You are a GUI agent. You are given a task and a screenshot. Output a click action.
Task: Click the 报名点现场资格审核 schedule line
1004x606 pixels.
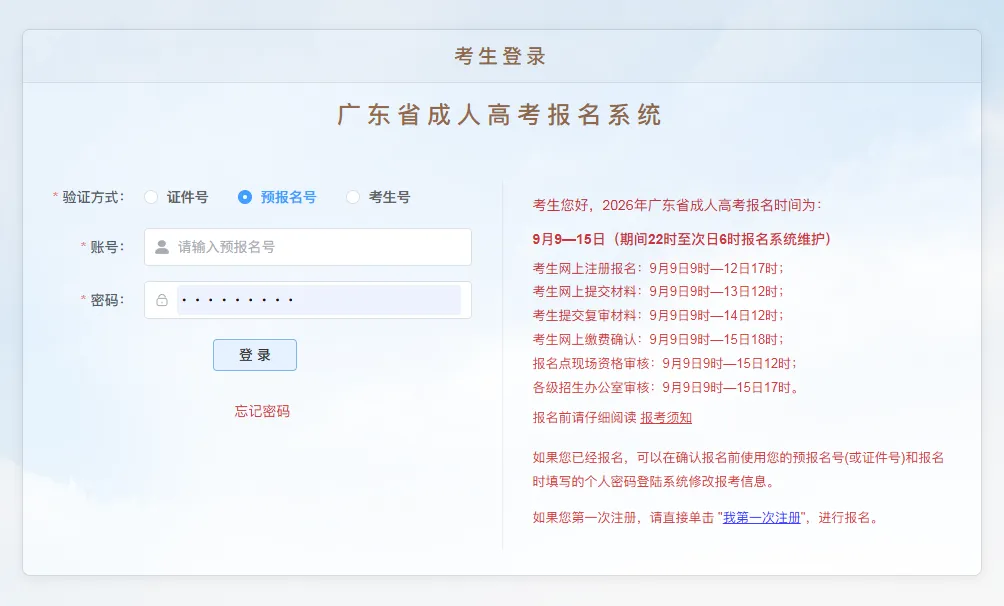pos(665,364)
